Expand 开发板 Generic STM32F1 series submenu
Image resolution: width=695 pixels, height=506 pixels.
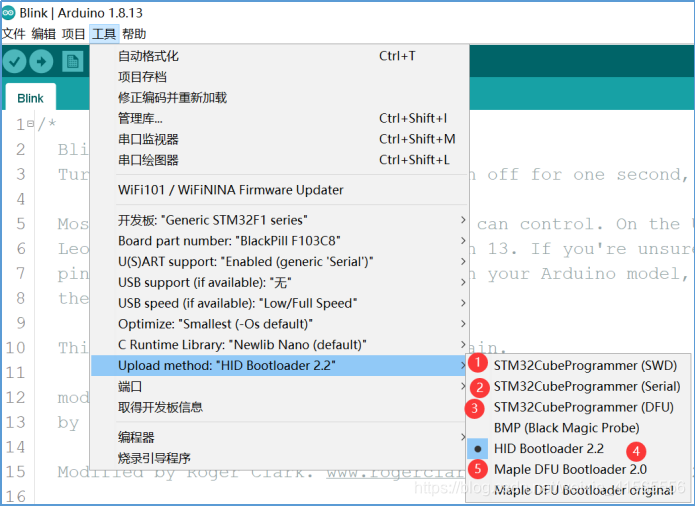pos(280,220)
